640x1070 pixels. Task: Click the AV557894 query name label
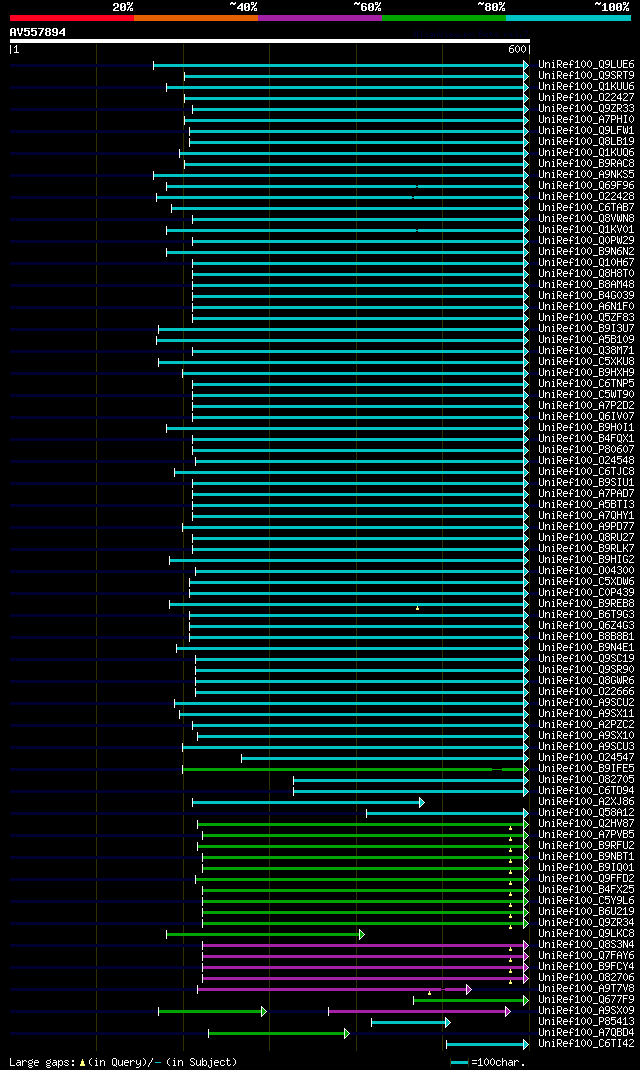38,32
